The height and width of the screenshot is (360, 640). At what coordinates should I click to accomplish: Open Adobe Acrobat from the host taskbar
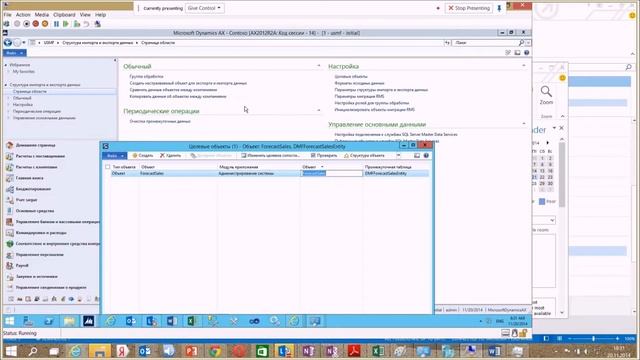[x=354, y=351]
